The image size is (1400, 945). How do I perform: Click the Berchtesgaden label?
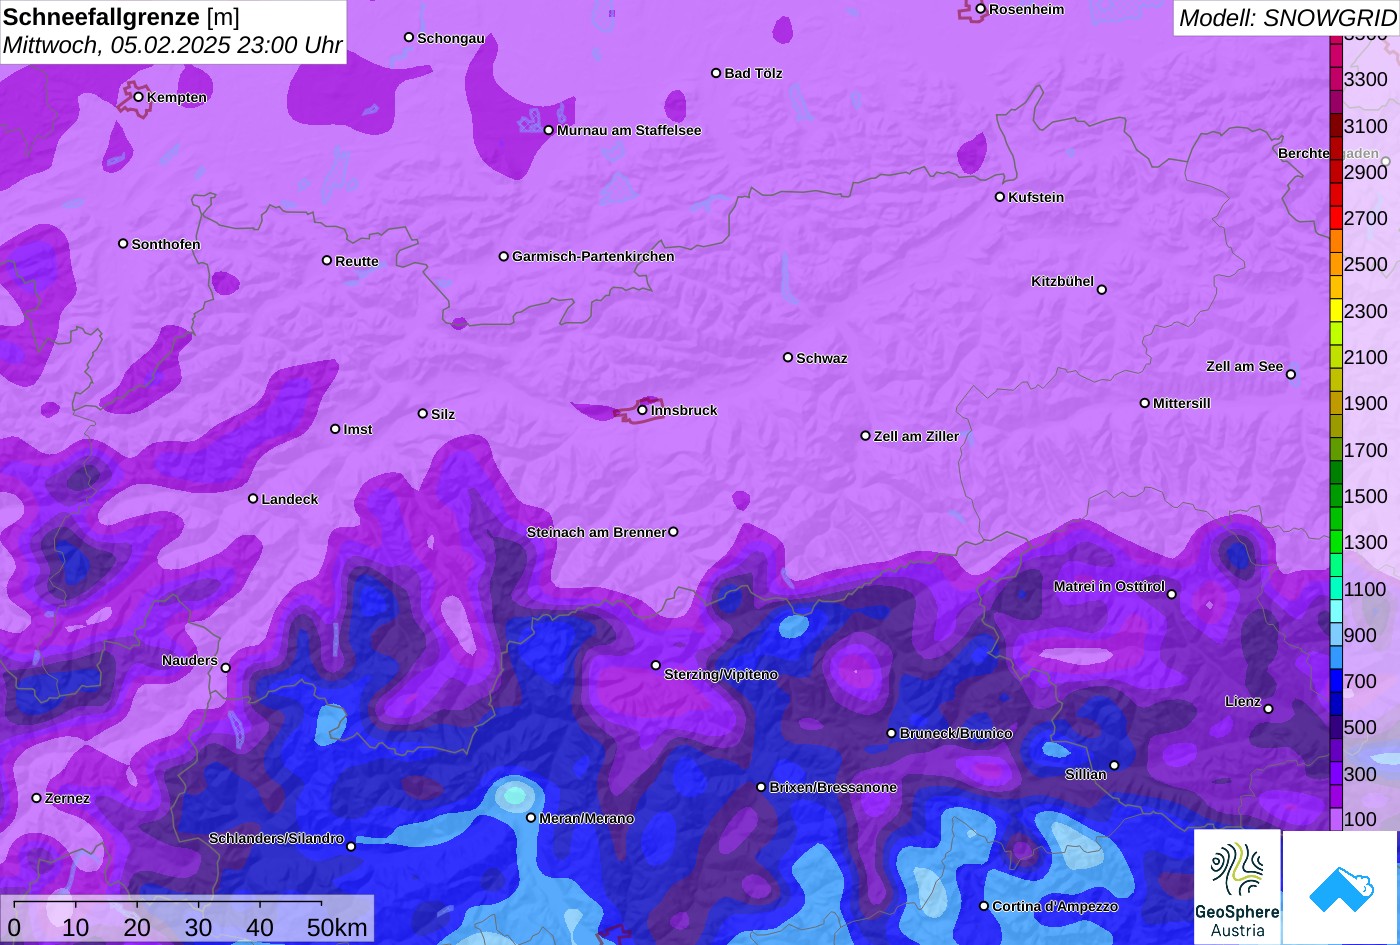1328,153
